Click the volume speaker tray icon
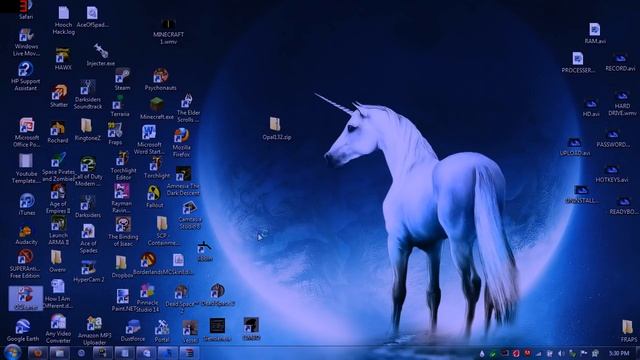The width and height of the screenshot is (640, 360). click(561, 353)
